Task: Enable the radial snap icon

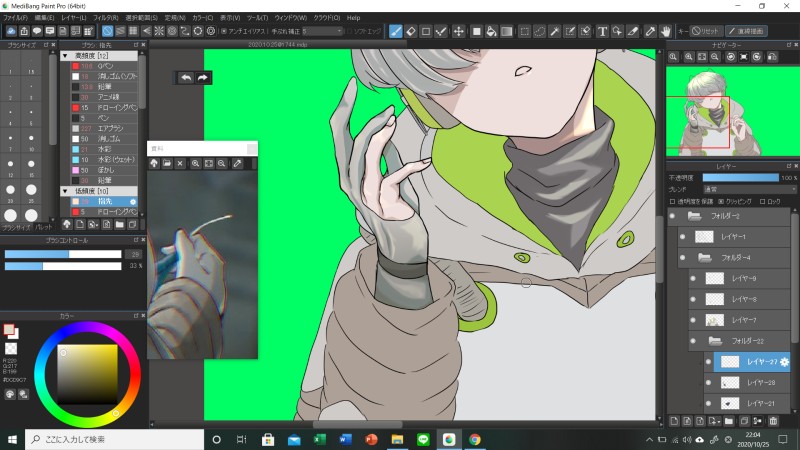Action: 159,31
